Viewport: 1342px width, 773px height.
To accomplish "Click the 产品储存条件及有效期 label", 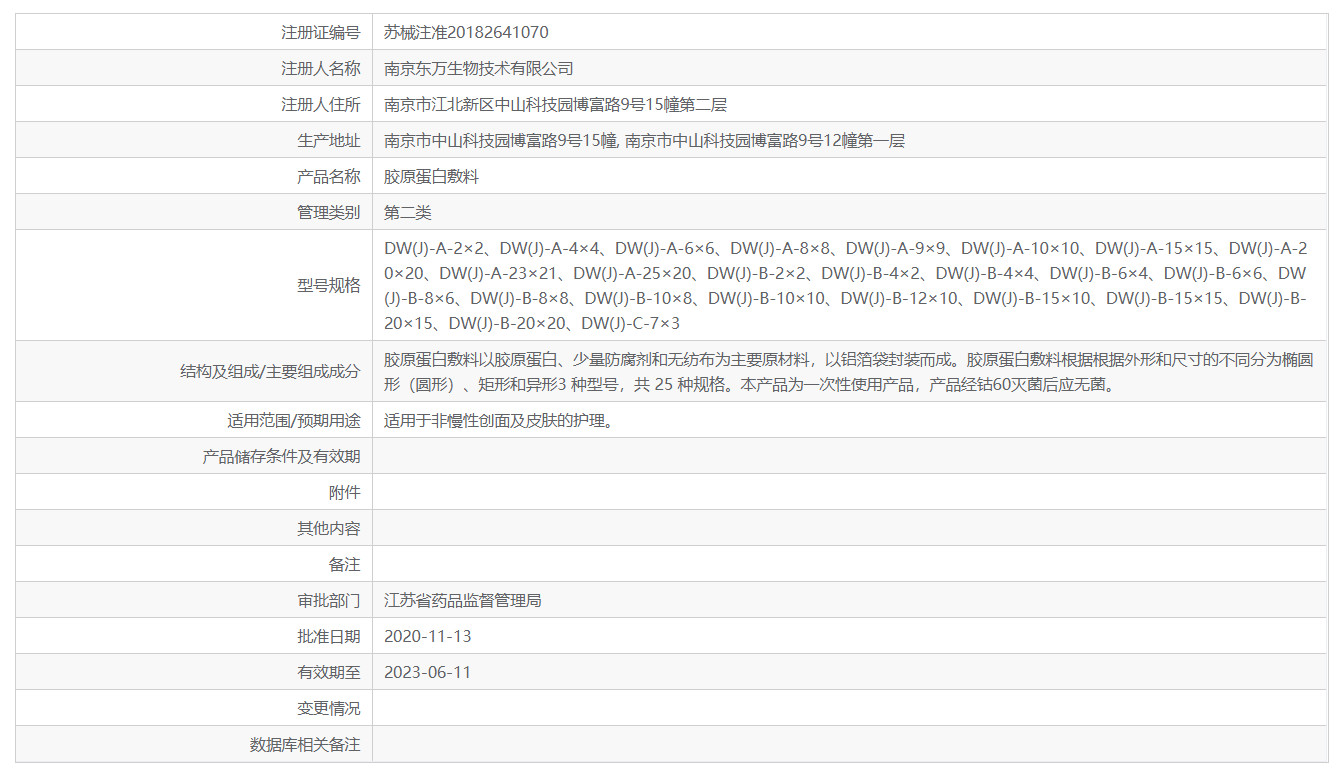I will [x=281, y=456].
